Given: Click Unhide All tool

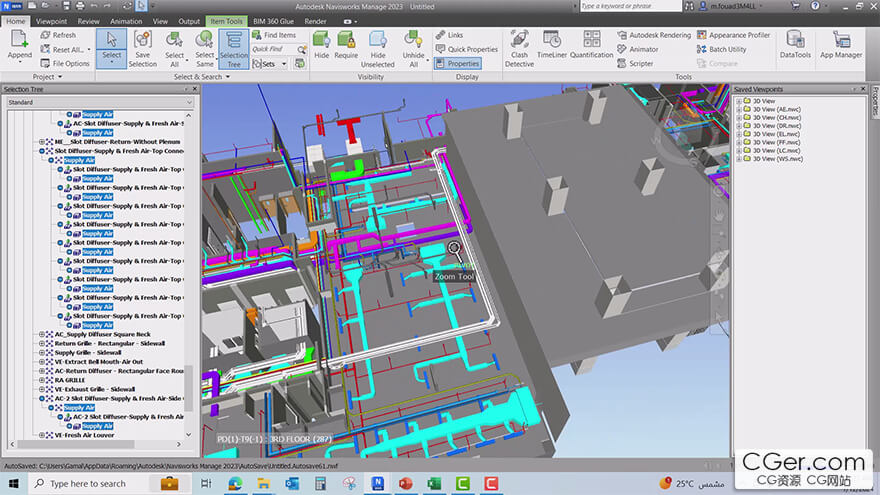Looking at the screenshot, I should coord(414,48).
